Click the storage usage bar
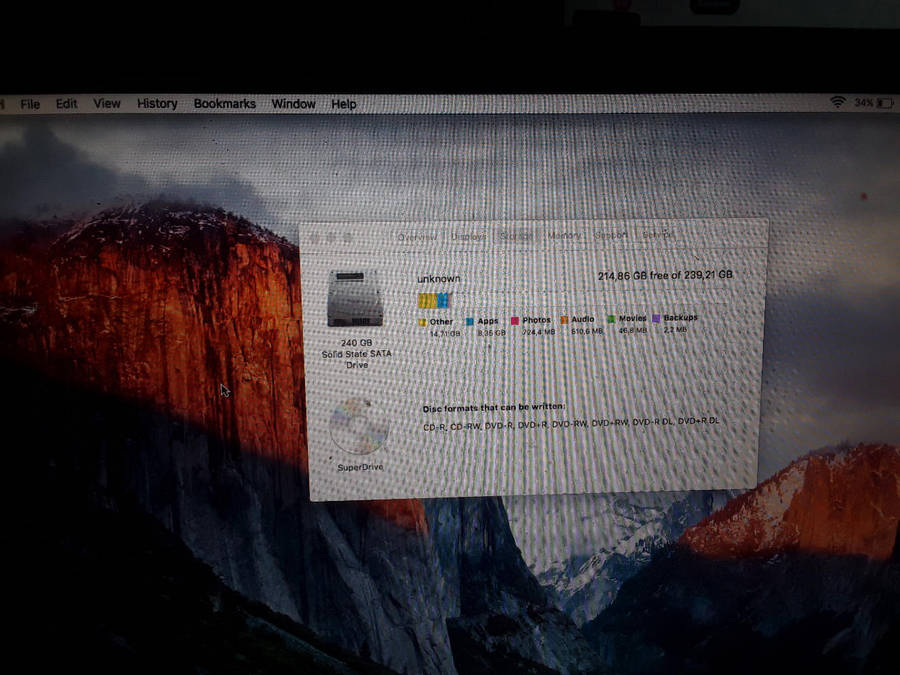This screenshot has width=900, height=675. pyautogui.click(x=433, y=300)
